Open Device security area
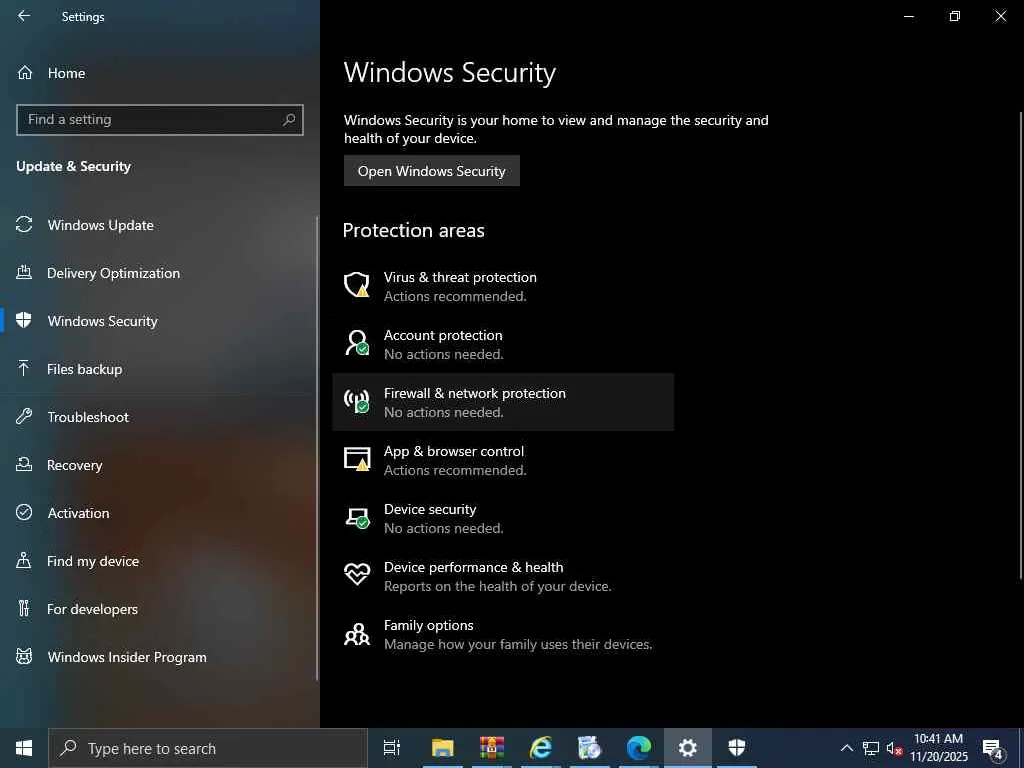This screenshot has width=1024, height=768. point(503,519)
